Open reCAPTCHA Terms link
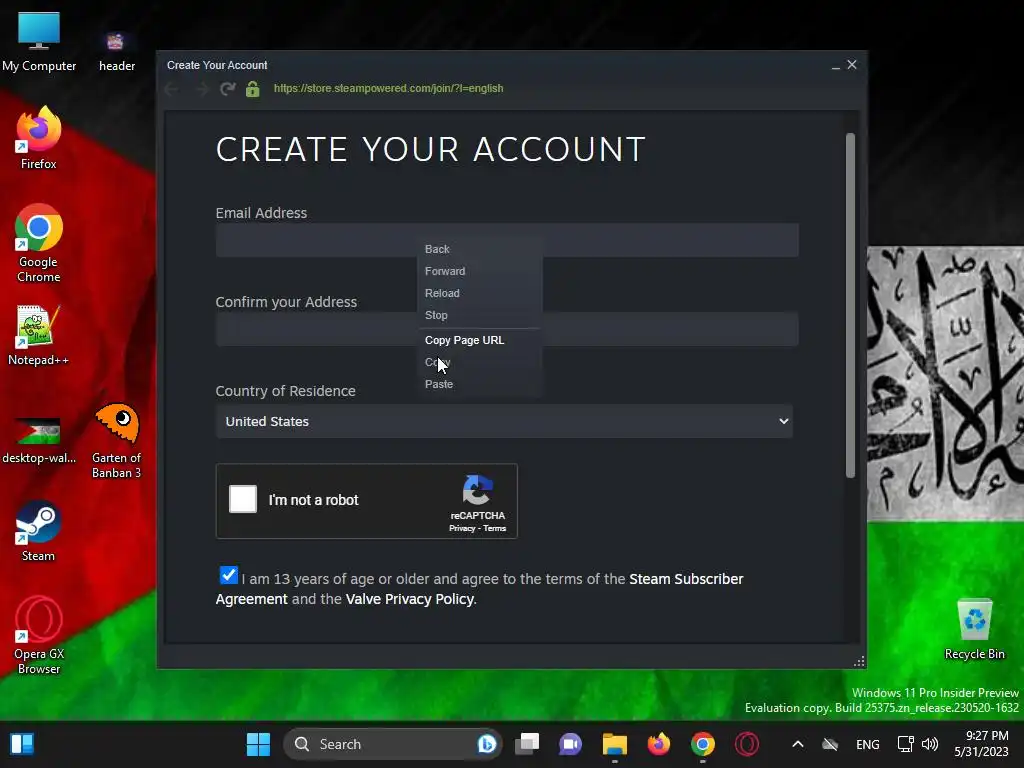The width and height of the screenshot is (1024, 768). [x=494, y=528]
